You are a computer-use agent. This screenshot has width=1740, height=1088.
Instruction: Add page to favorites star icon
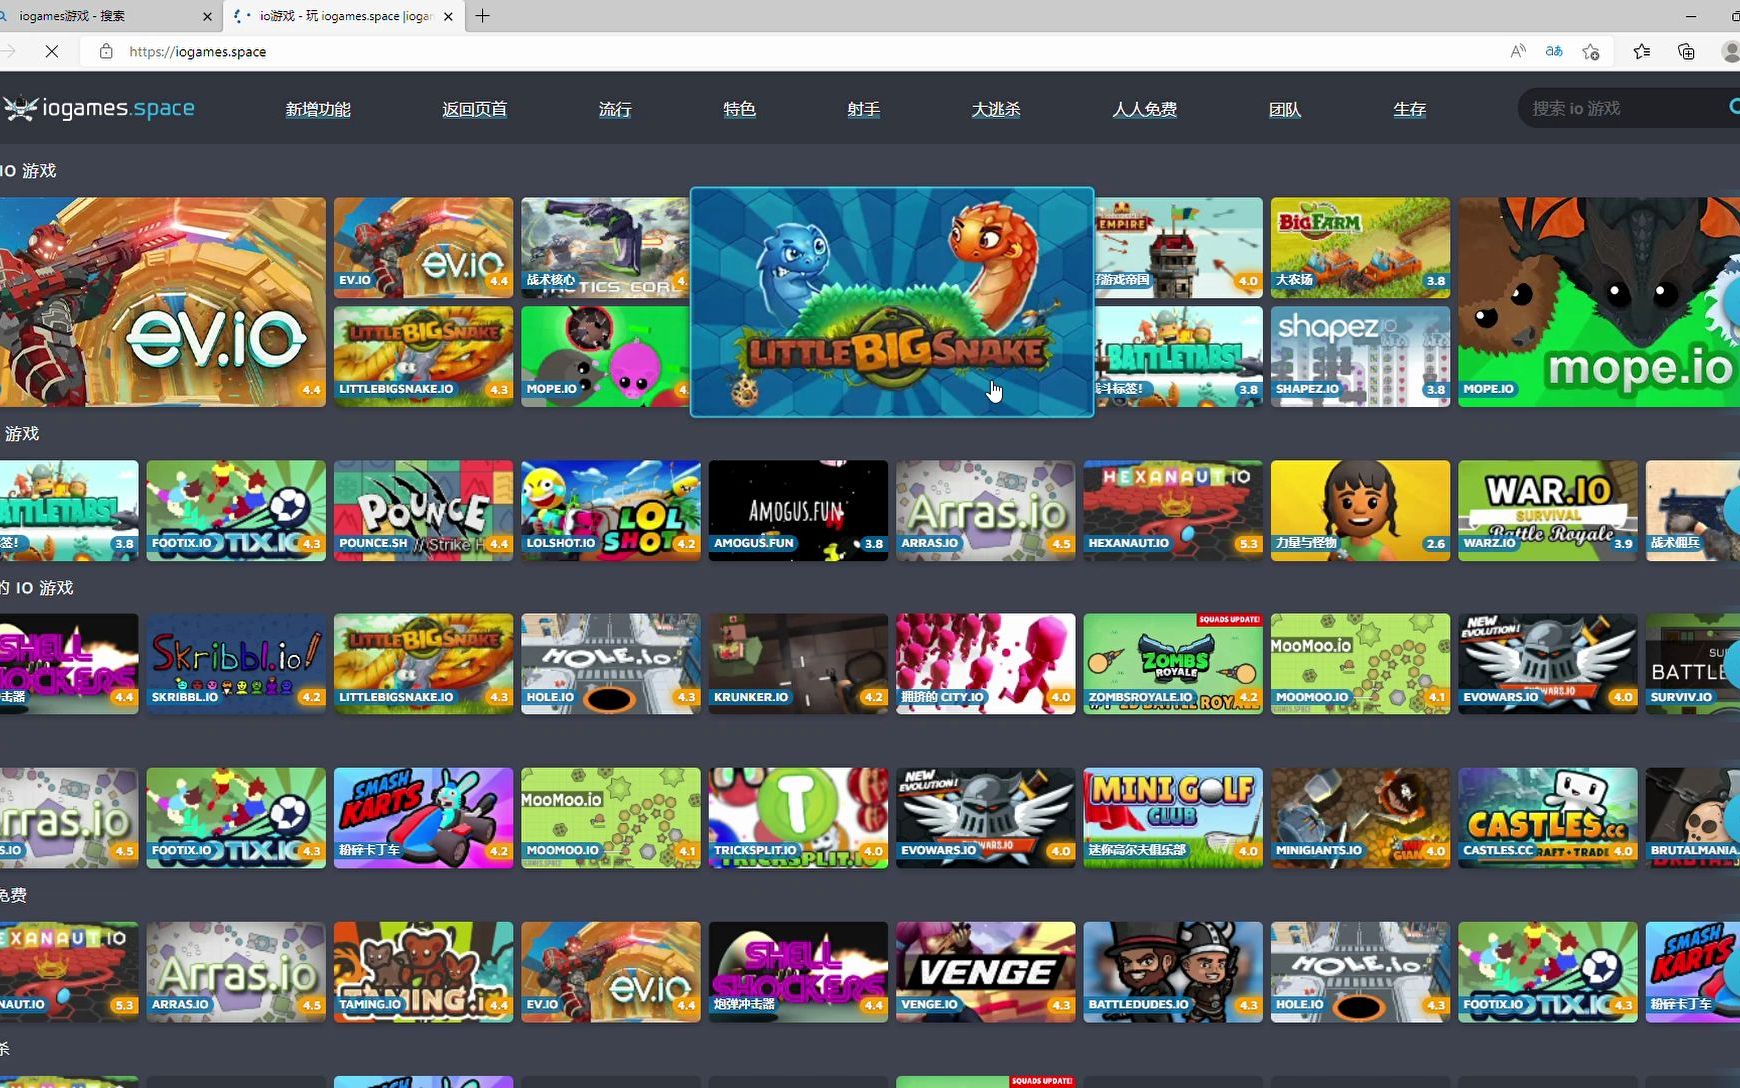pos(1591,51)
